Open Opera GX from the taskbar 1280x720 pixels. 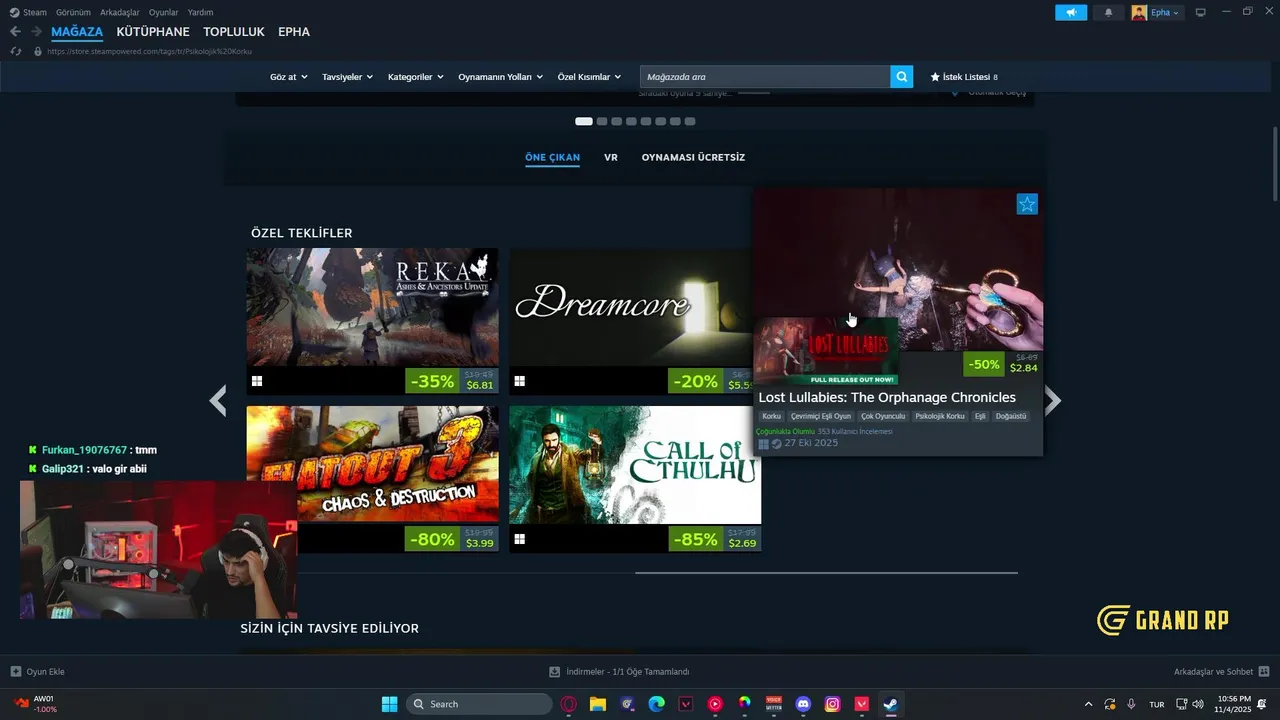click(x=569, y=704)
